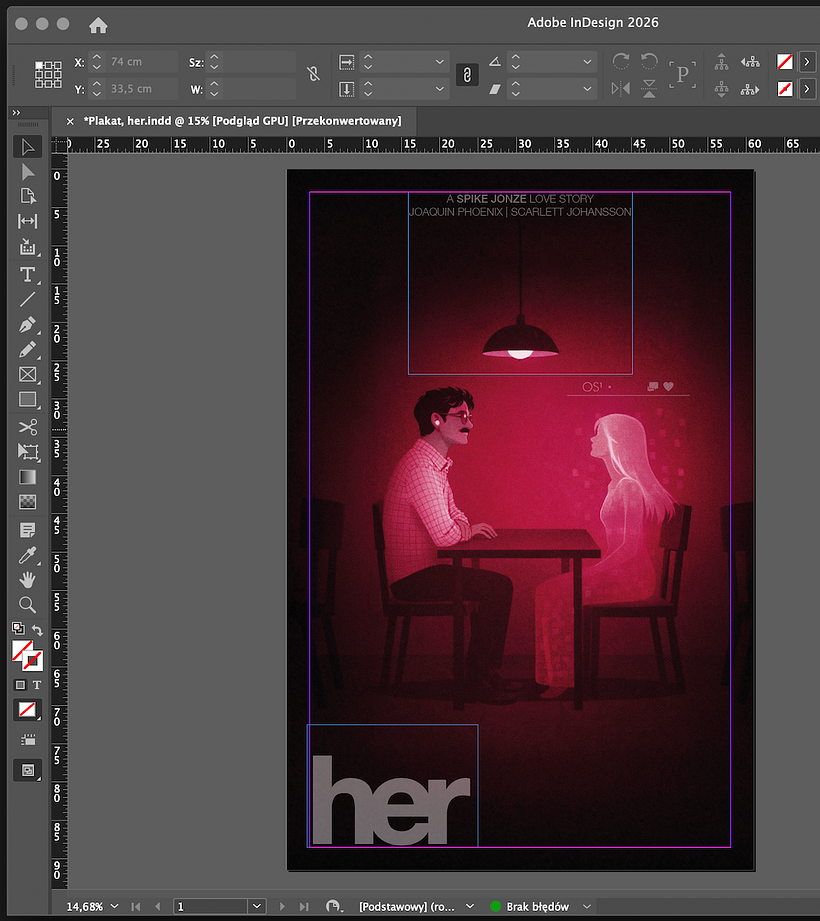Toggle the constrain scale proportions chain button
The image size is (820, 921).
click(x=466, y=75)
